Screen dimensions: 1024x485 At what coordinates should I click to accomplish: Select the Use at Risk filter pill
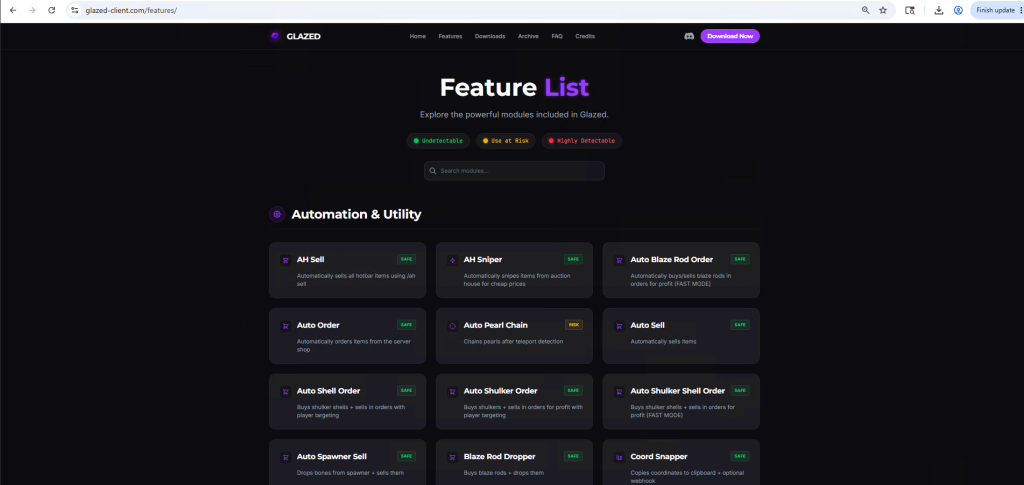click(x=506, y=141)
